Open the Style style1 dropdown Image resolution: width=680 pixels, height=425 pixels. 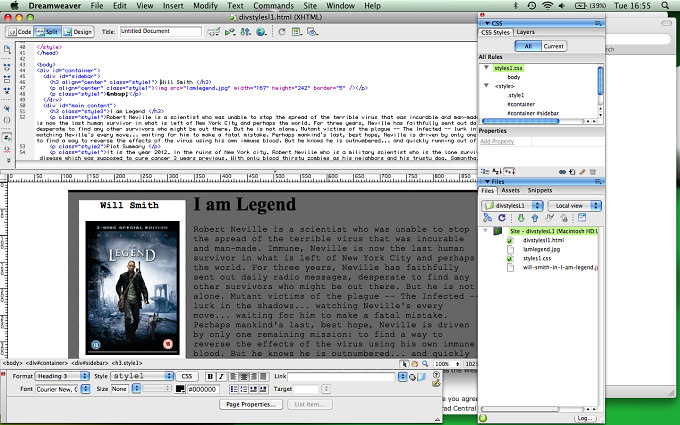coord(142,376)
